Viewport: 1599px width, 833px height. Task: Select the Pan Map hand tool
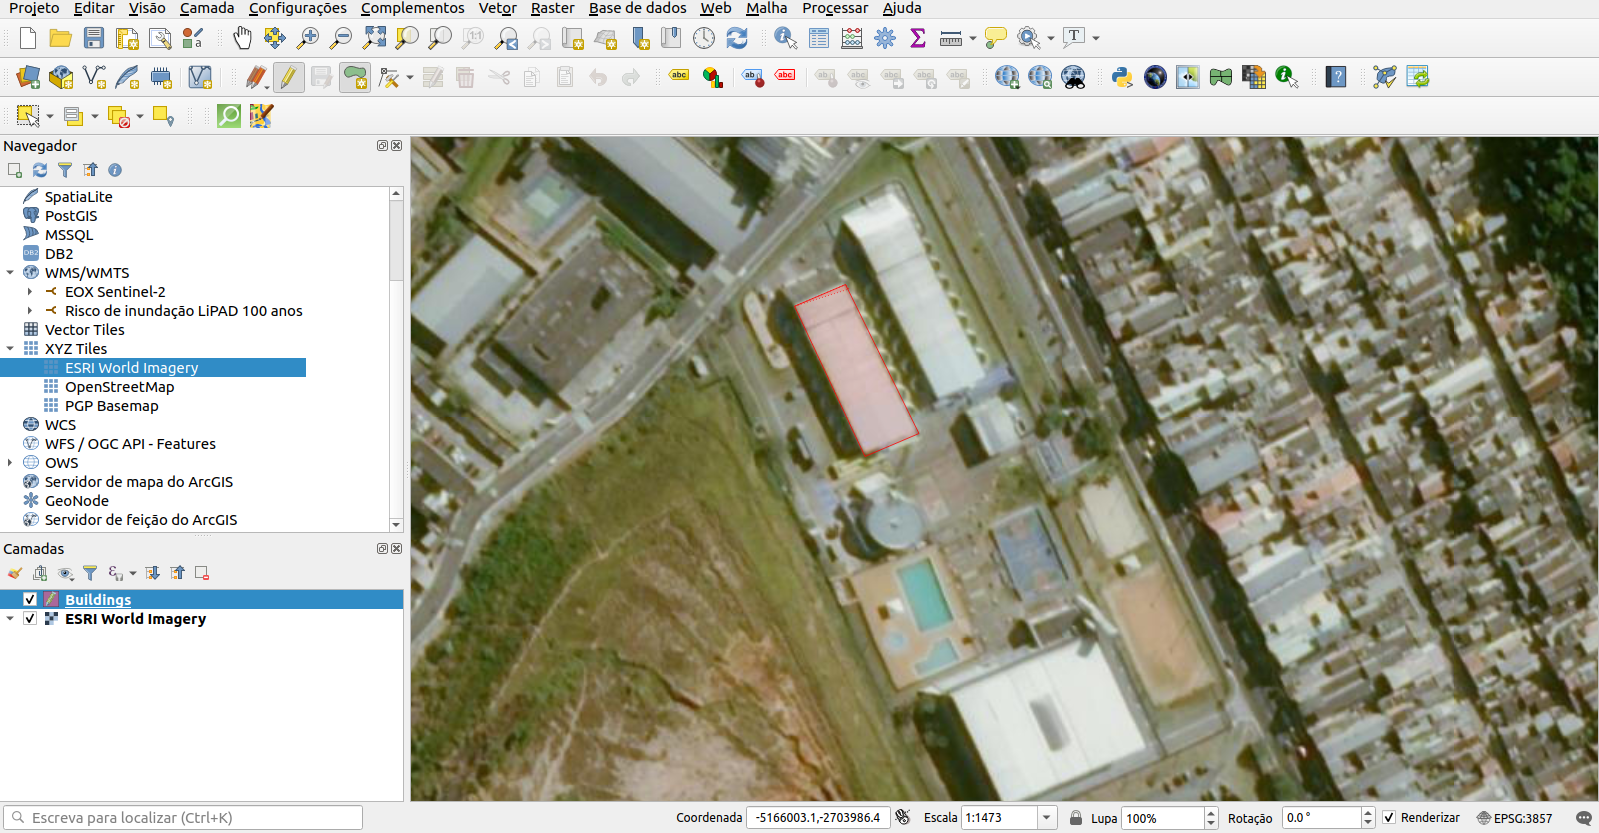point(242,38)
